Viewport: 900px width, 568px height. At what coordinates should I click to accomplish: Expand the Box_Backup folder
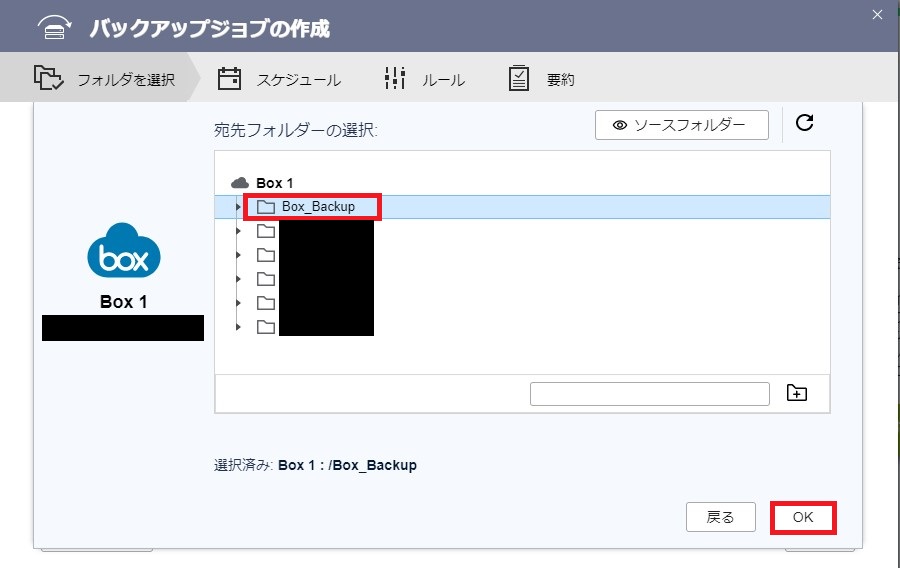[x=238, y=207]
